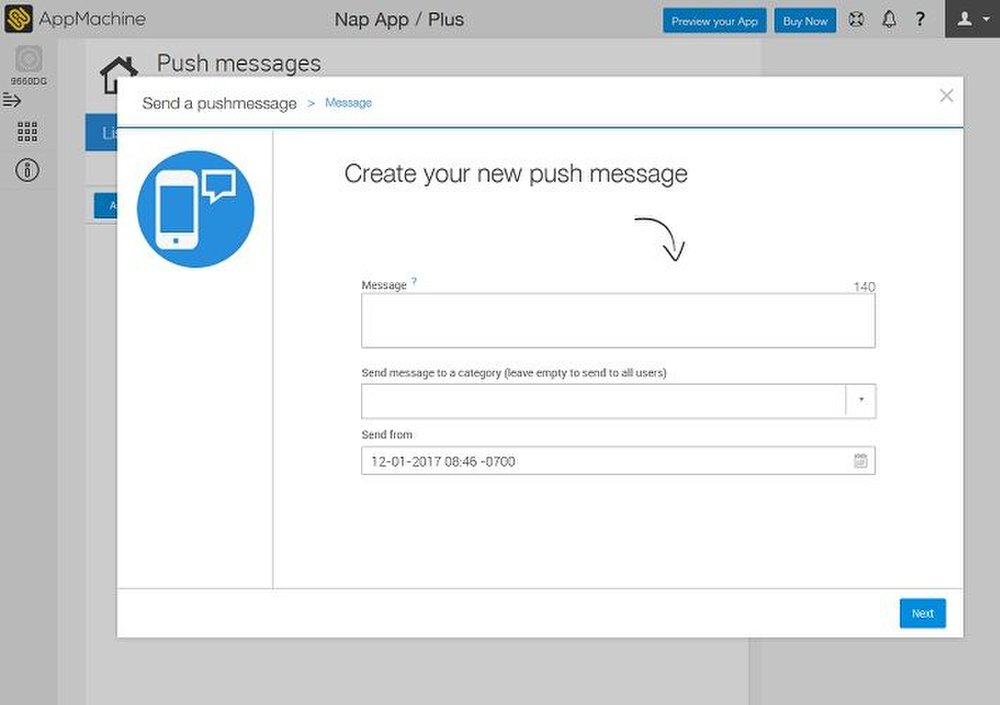The image size is (1000, 705).
Task: Expand the message category dropdown arrow
Action: [860, 401]
